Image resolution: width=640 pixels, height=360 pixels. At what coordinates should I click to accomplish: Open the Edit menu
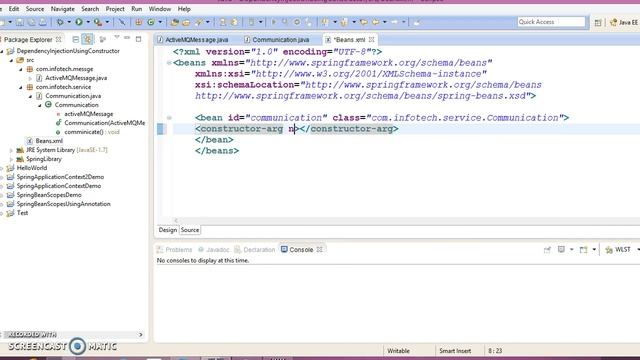click(x=13, y=9)
